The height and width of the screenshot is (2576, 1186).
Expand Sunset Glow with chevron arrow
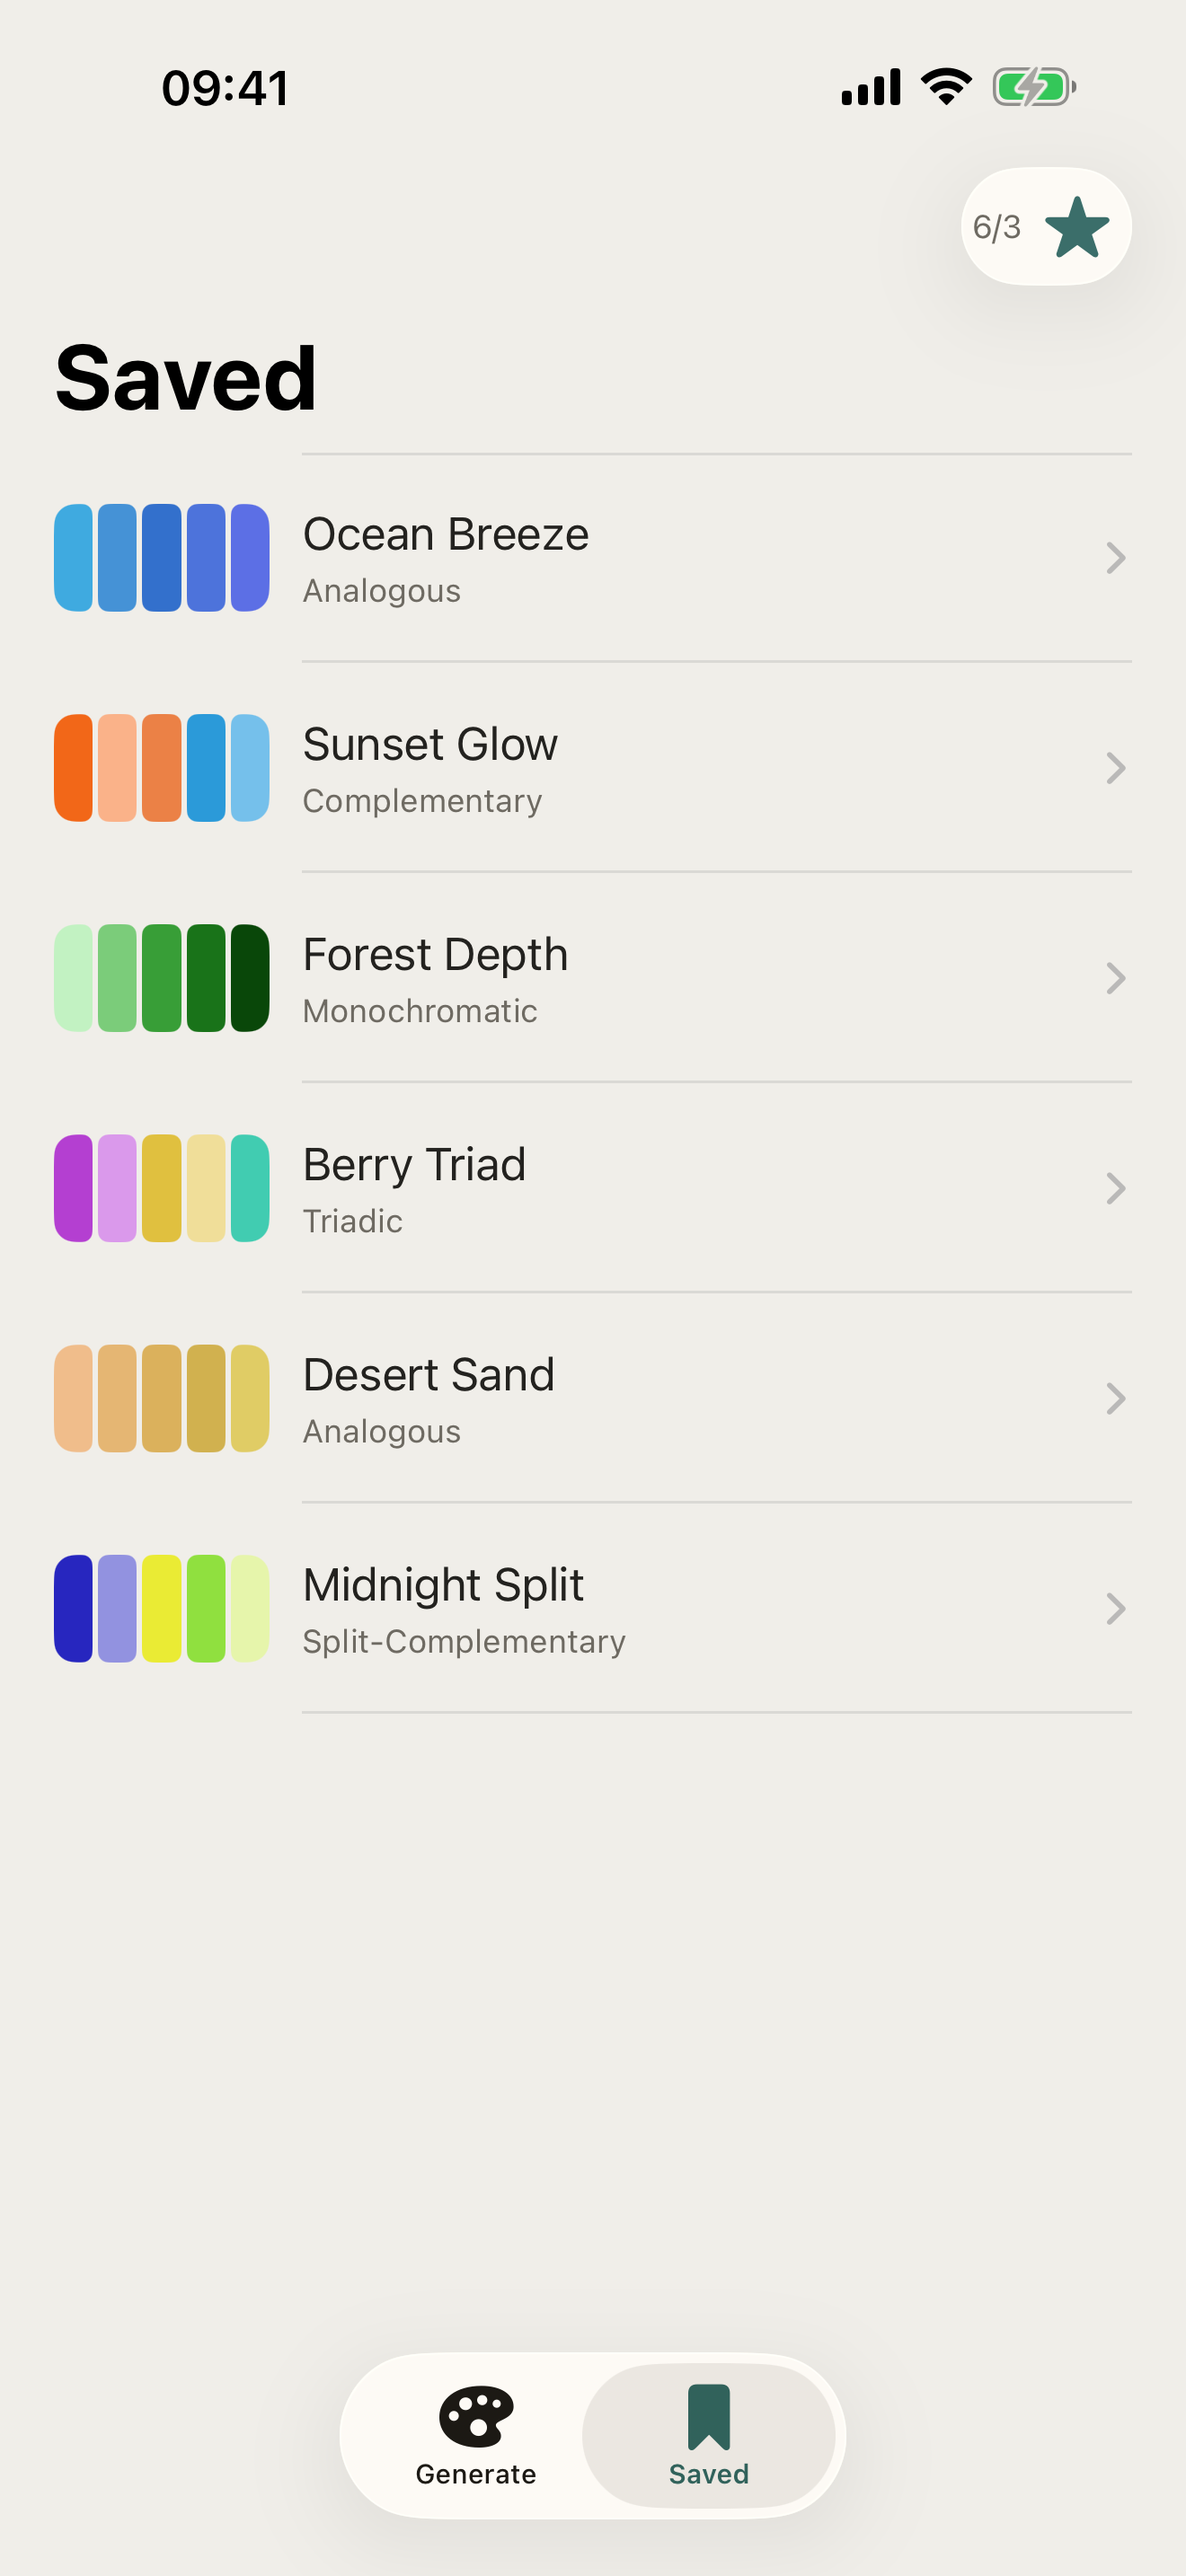(x=1115, y=768)
